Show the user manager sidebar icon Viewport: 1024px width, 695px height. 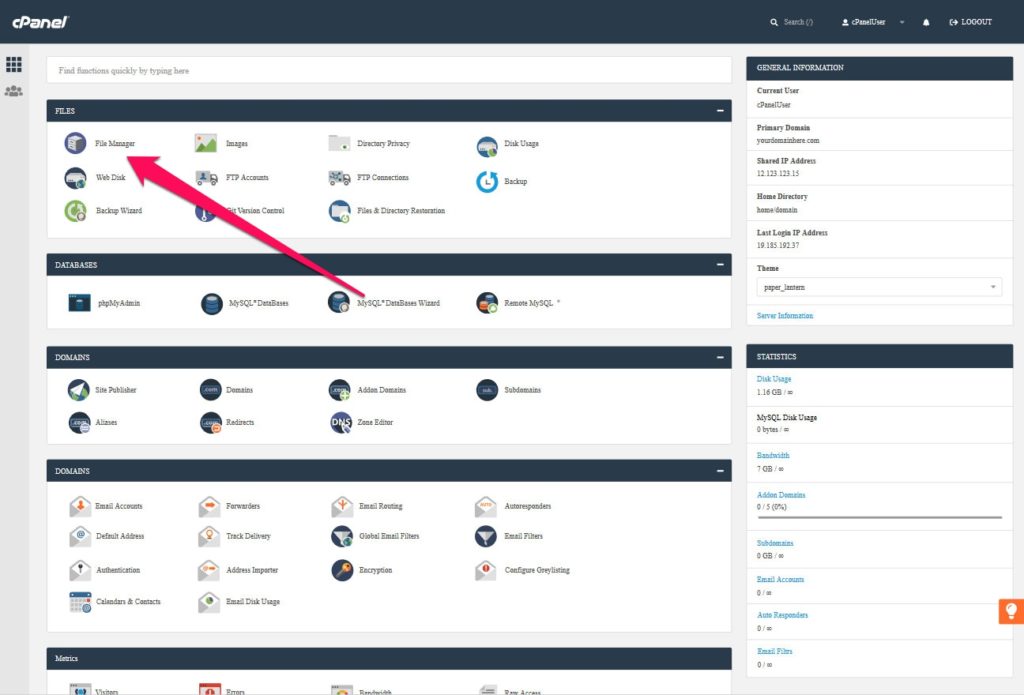pos(14,91)
